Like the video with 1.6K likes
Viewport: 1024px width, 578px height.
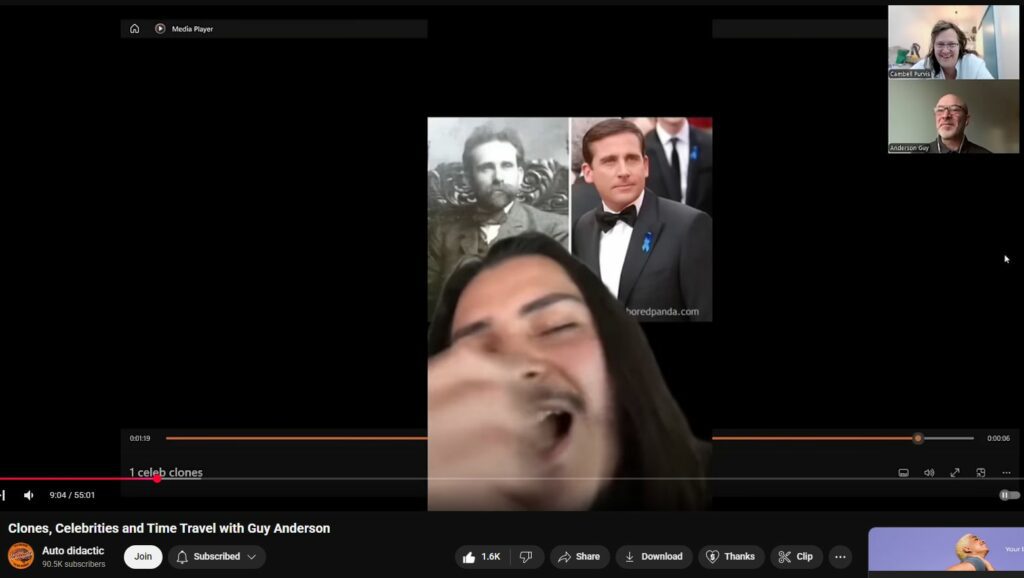click(x=482, y=556)
